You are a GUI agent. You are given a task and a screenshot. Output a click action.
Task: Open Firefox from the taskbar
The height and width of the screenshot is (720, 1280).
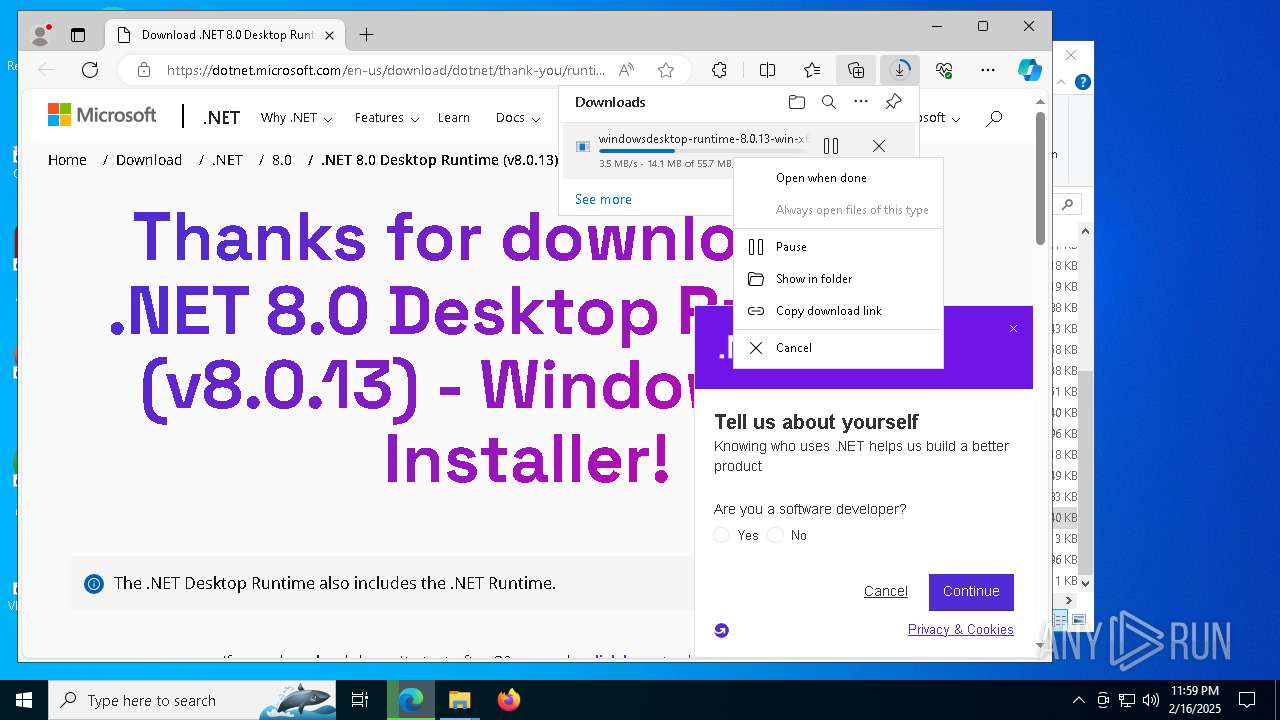pos(509,700)
